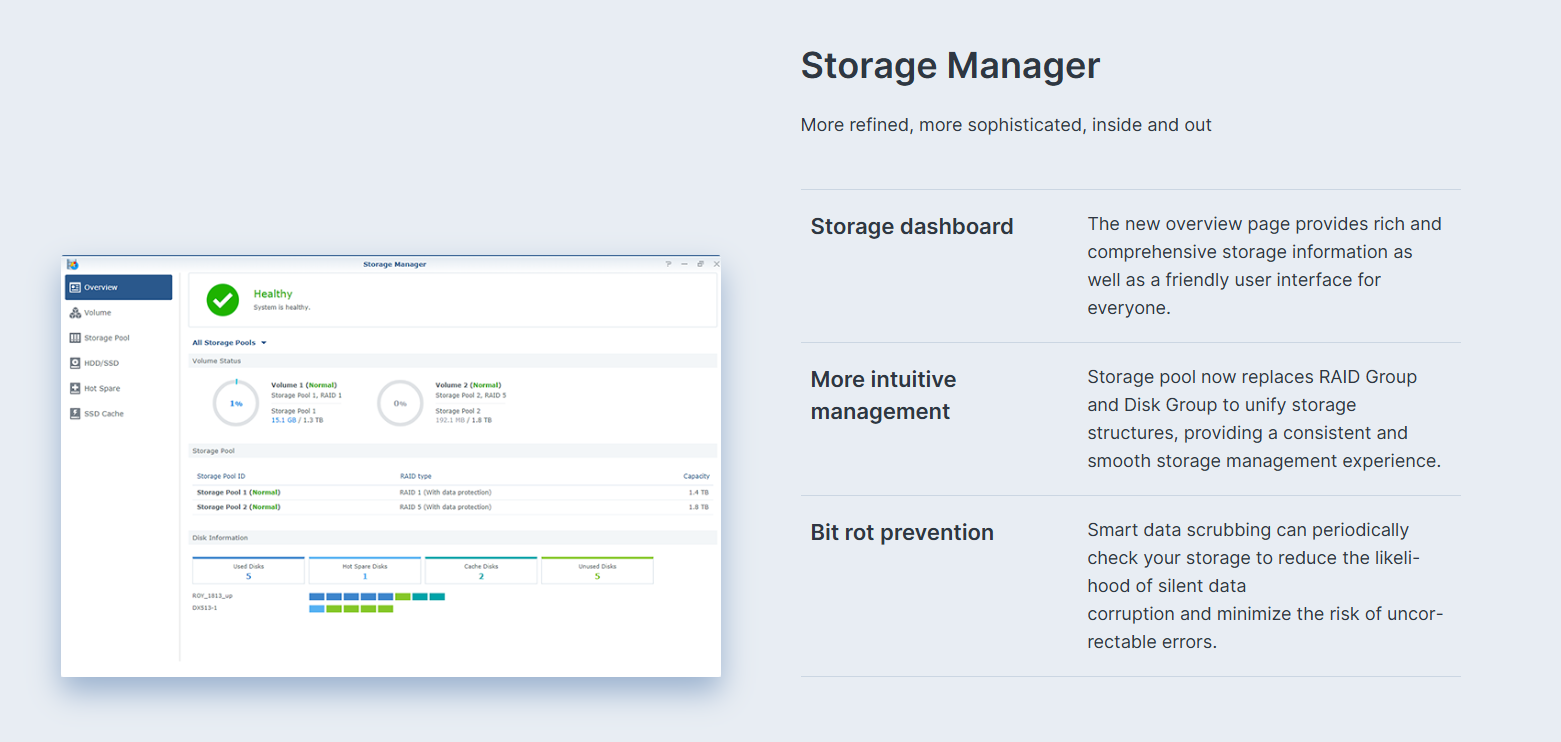1561x742 pixels.
Task: Click the DX513-1 device label
Action: 205,608
